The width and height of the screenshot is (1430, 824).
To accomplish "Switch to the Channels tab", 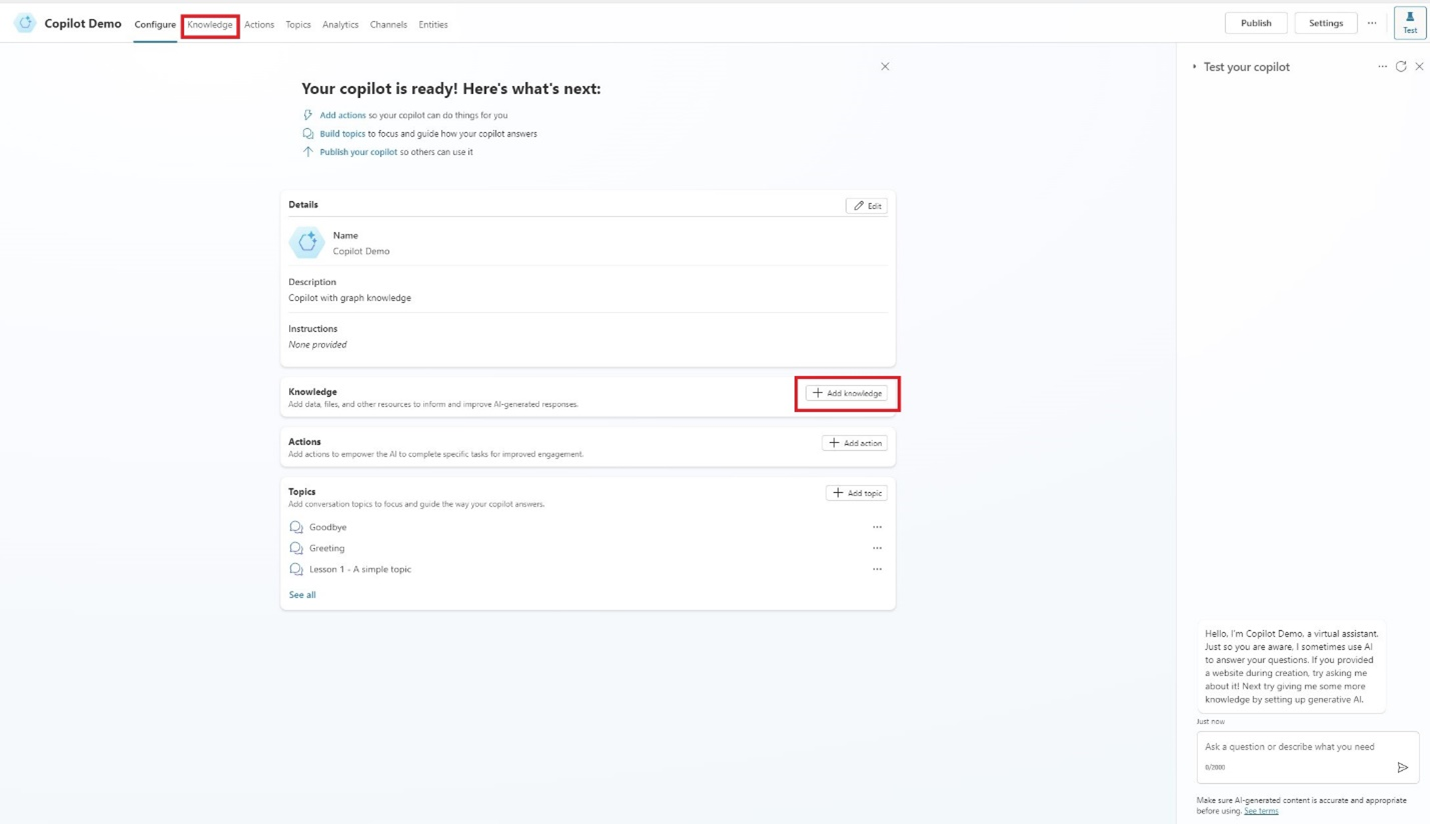I will 388,25.
